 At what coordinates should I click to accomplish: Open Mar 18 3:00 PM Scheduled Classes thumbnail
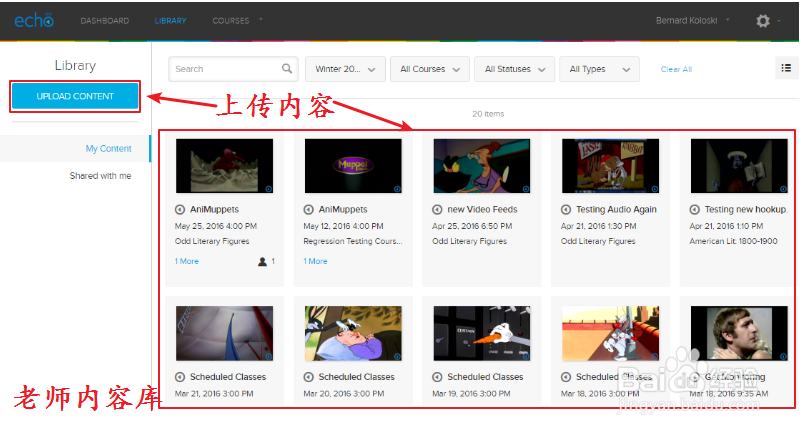610,333
